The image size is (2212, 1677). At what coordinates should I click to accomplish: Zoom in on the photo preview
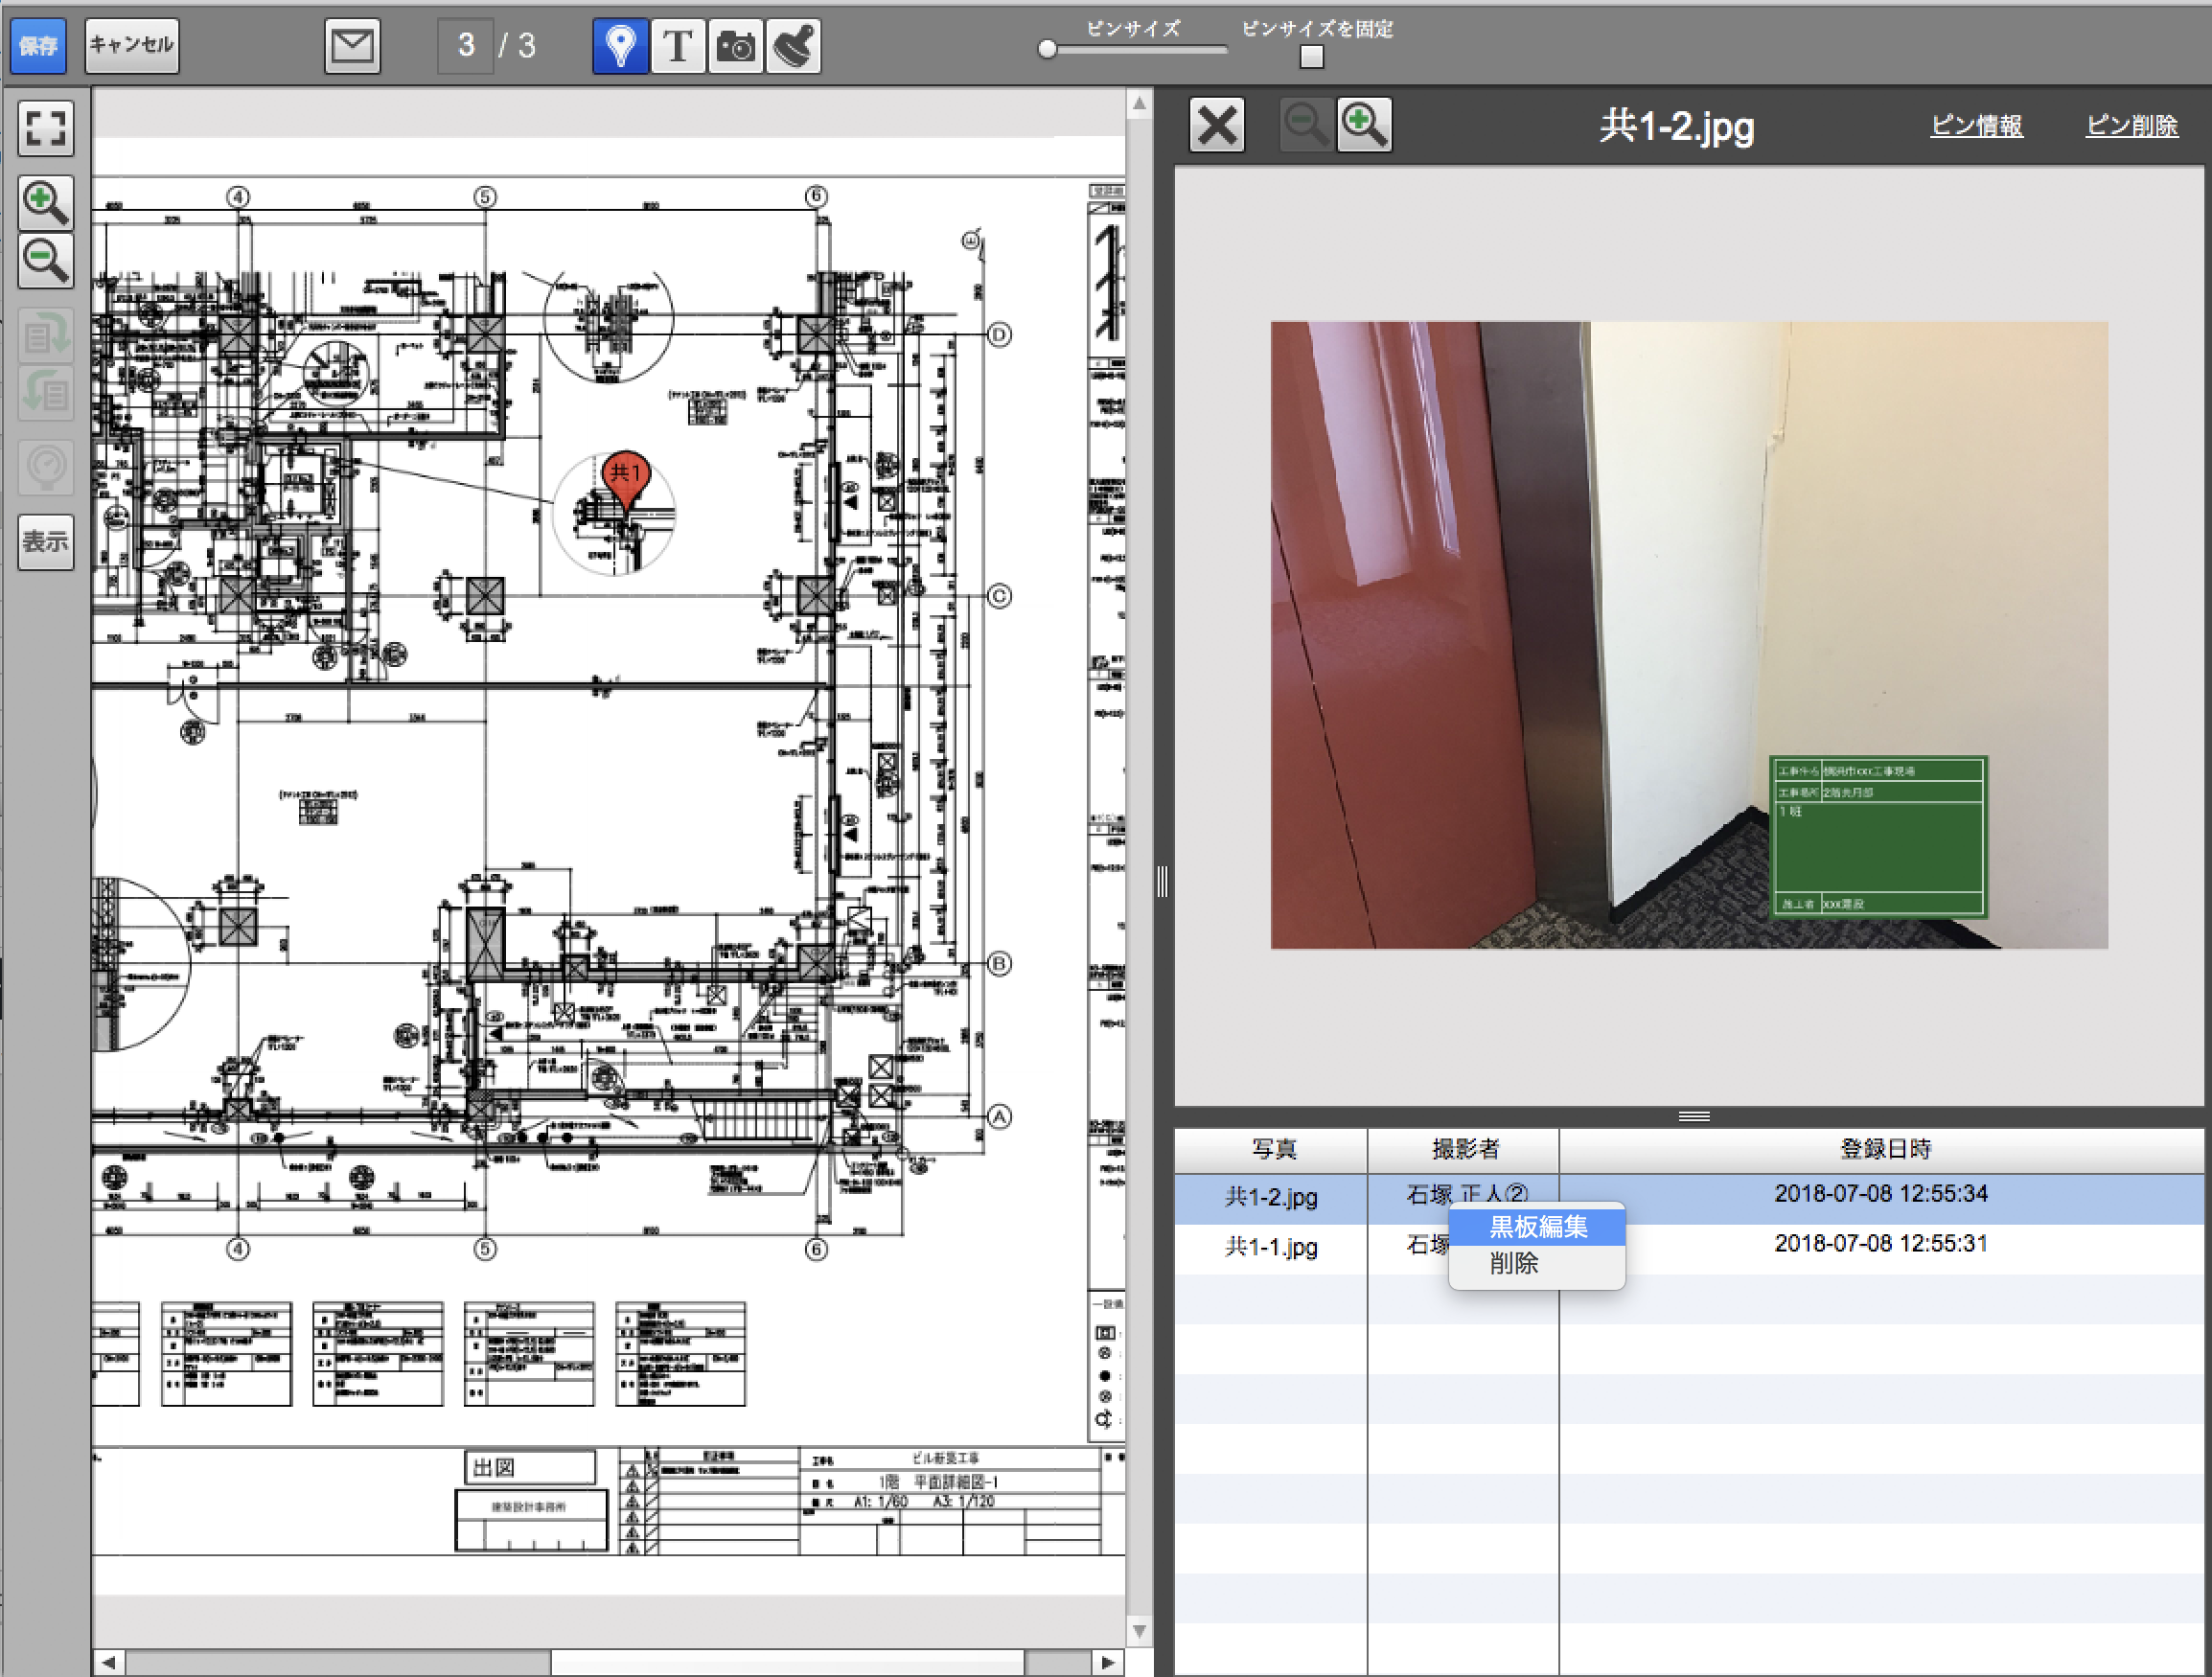coord(1364,125)
